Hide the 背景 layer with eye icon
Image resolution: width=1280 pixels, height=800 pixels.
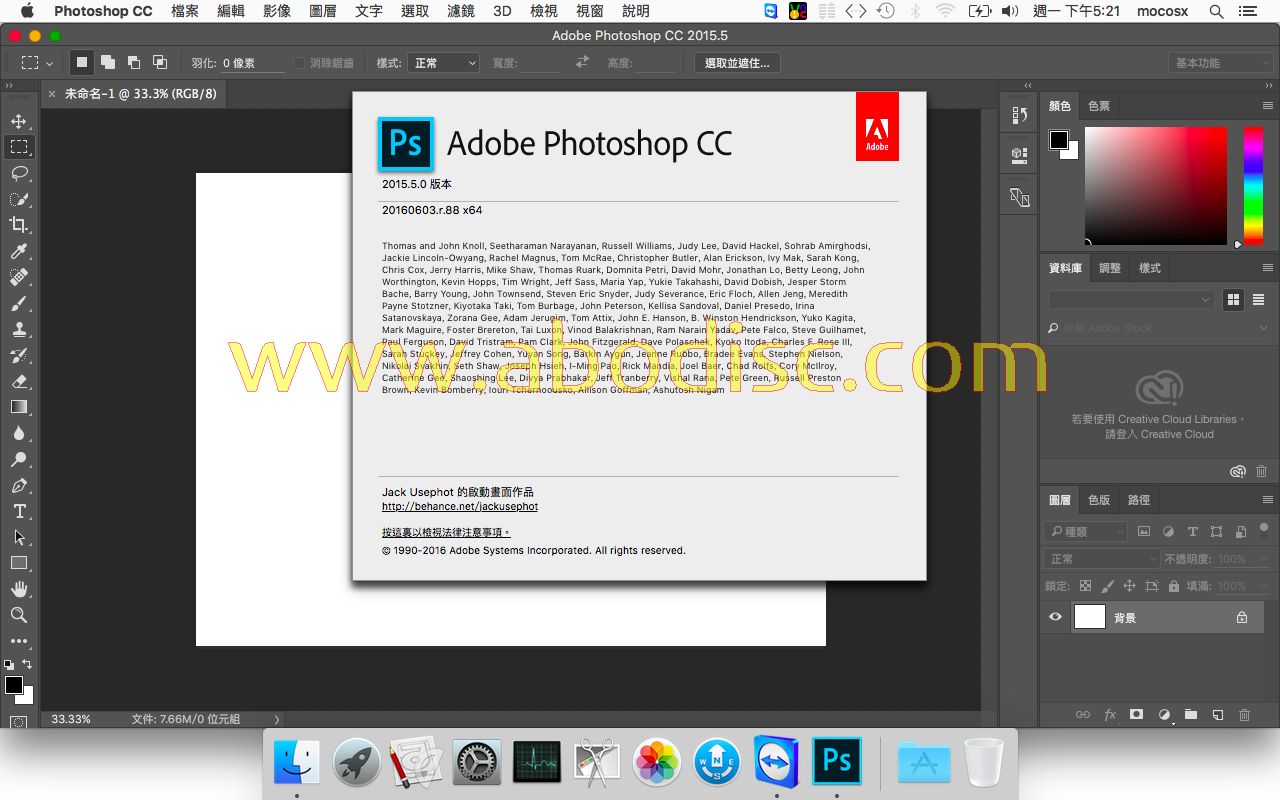[1055, 617]
